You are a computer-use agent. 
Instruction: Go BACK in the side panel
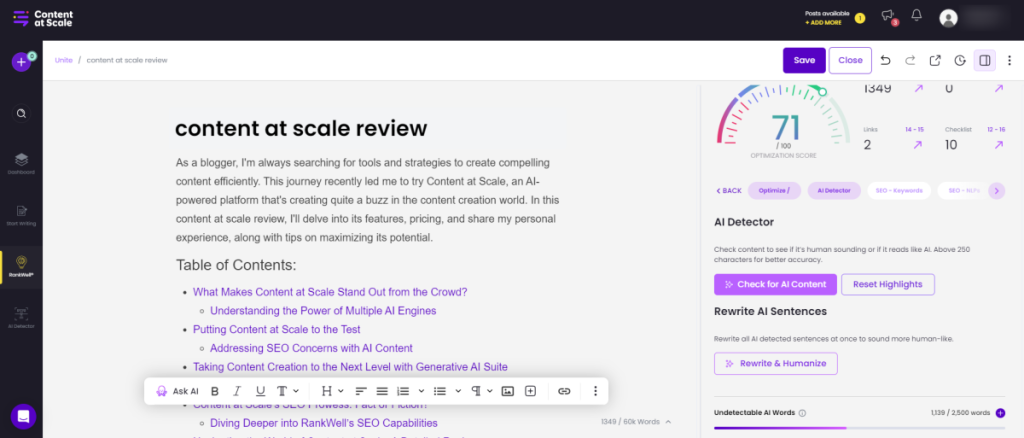[728, 191]
